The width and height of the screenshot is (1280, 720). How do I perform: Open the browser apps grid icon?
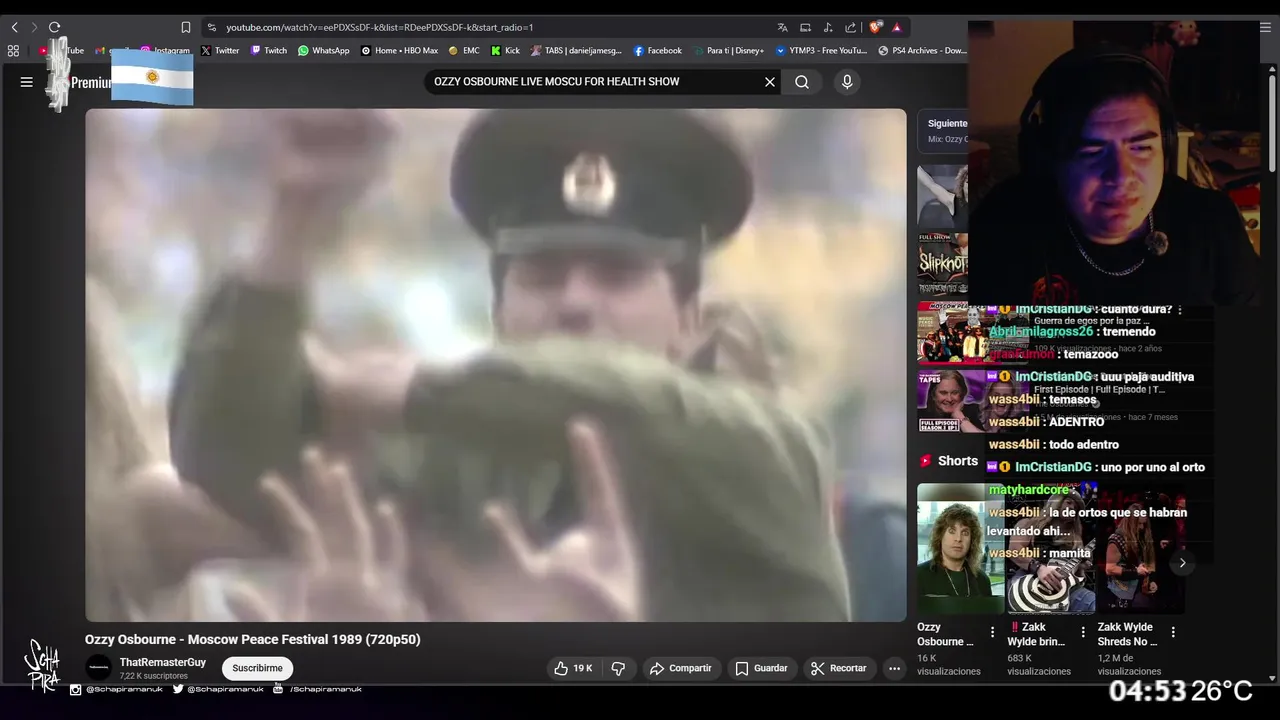[13, 50]
